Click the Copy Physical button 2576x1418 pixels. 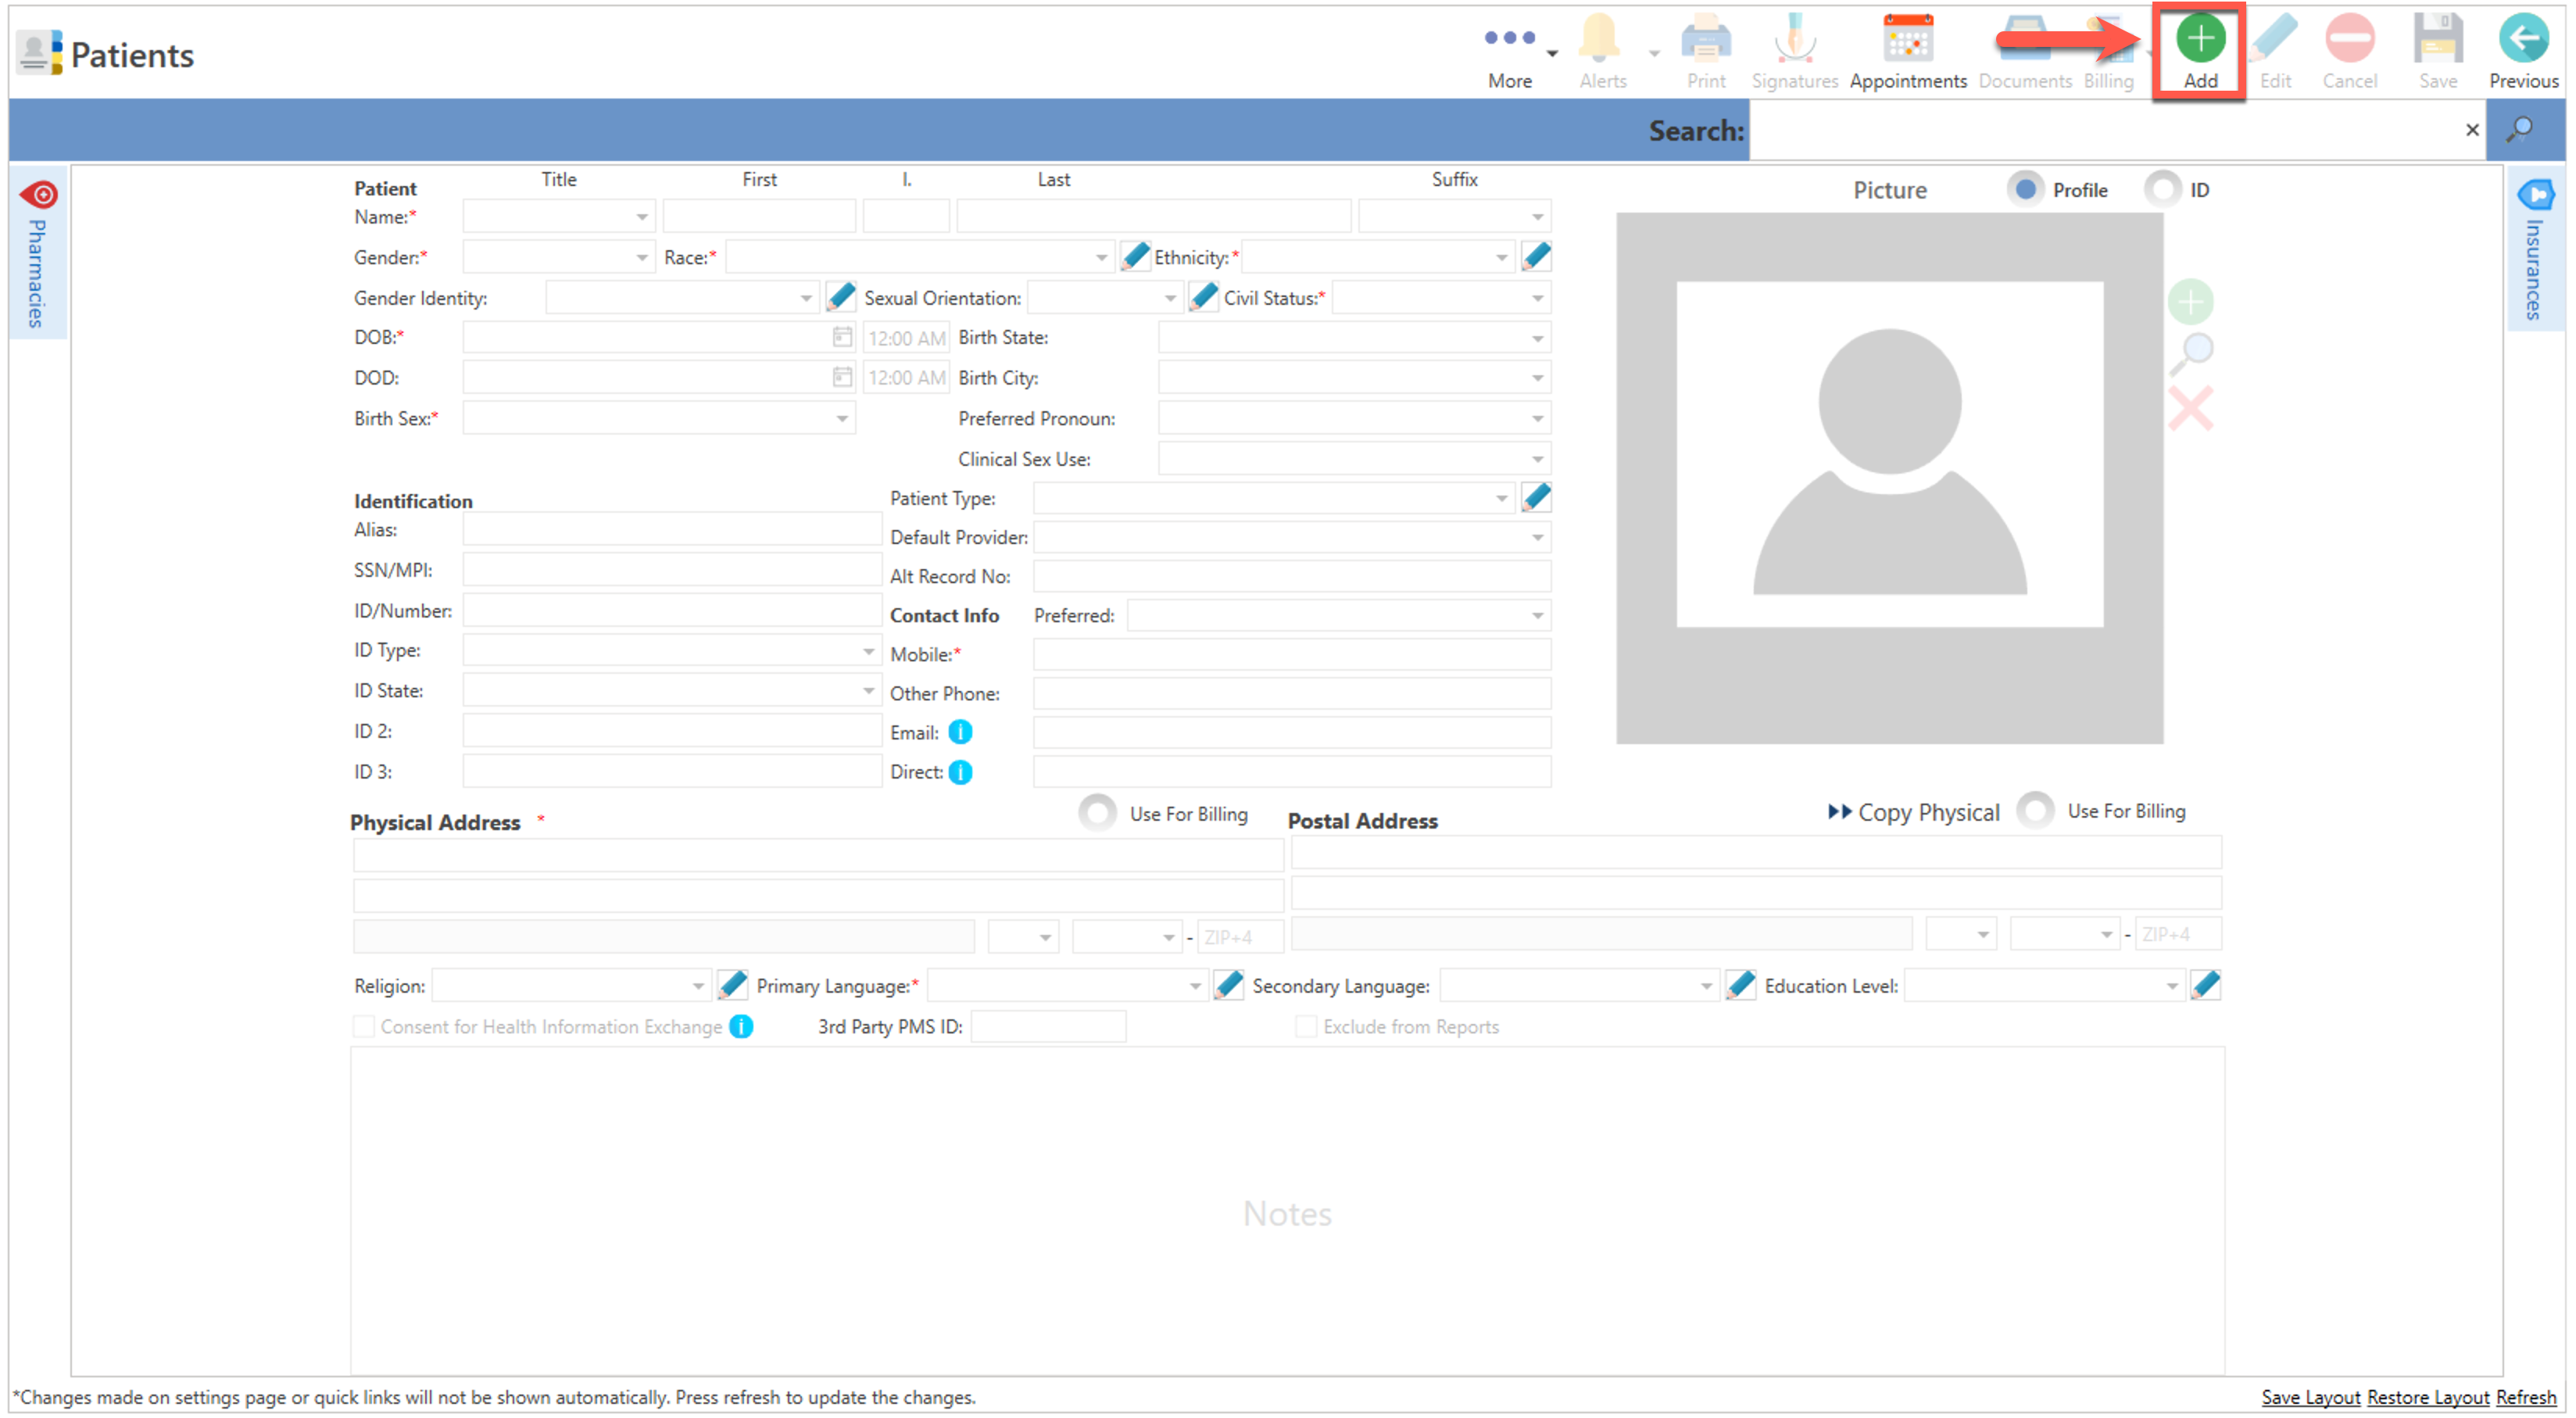[1914, 812]
